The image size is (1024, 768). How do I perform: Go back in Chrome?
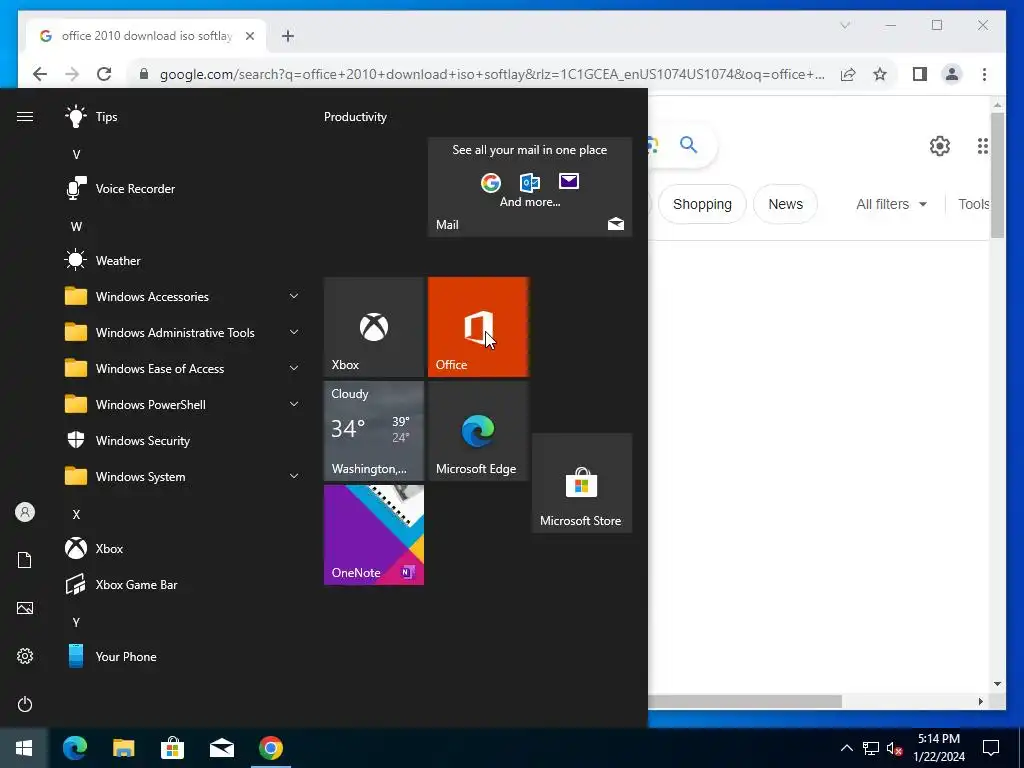pyautogui.click(x=40, y=74)
